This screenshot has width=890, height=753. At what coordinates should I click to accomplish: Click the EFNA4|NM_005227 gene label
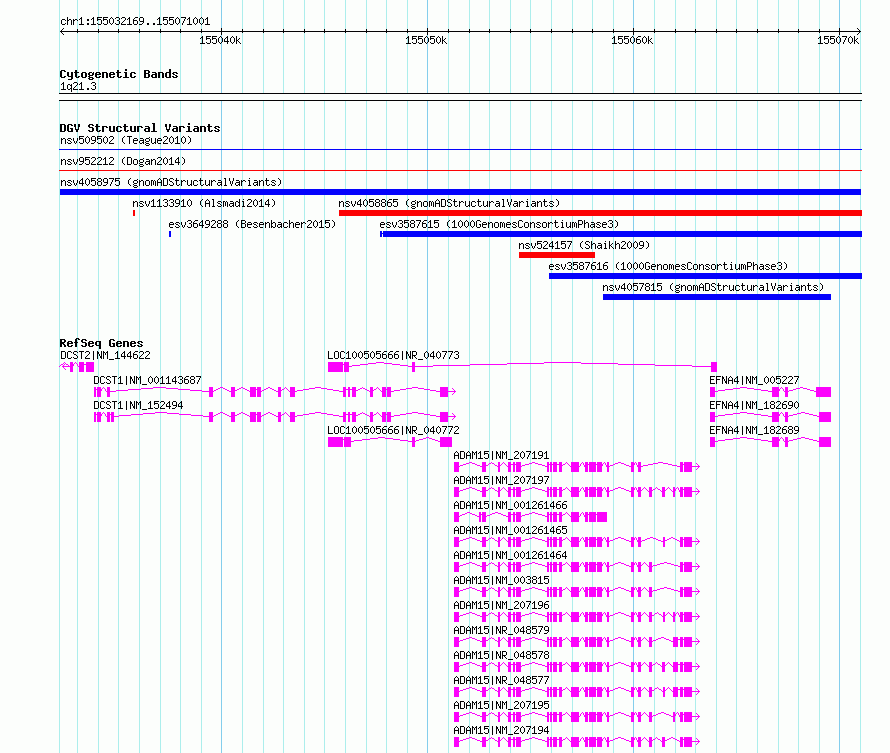[x=754, y=380]
